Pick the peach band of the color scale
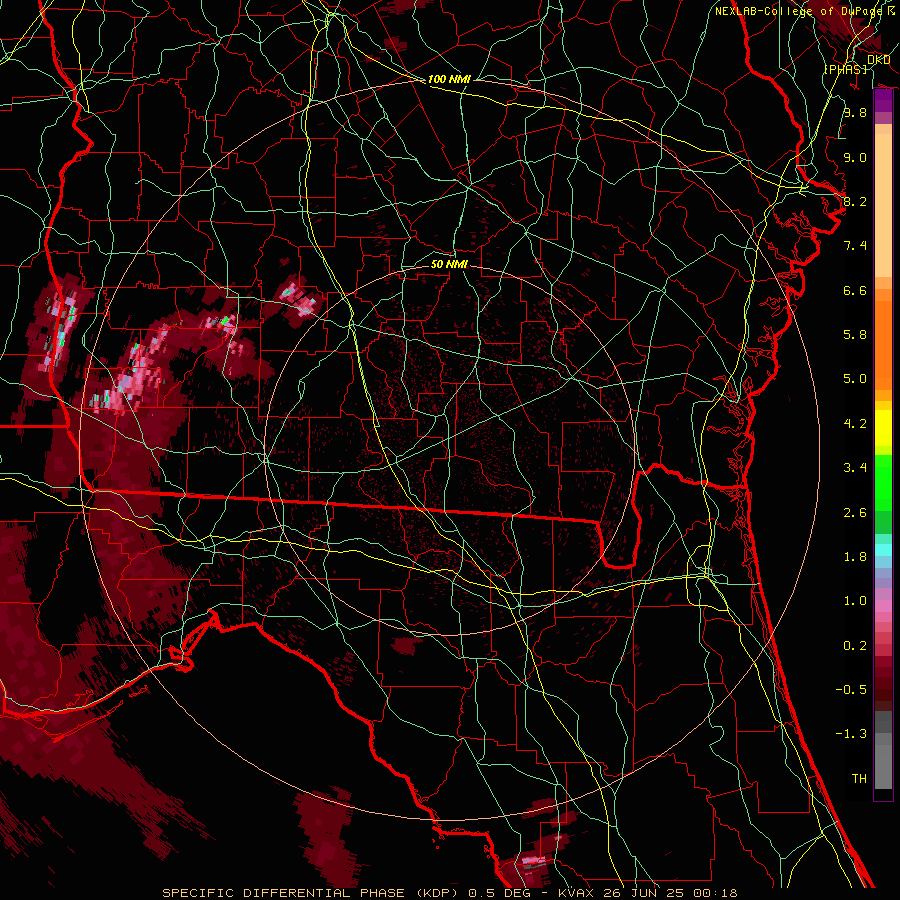This screenshot has width=900, height=900. pos(883,204)
